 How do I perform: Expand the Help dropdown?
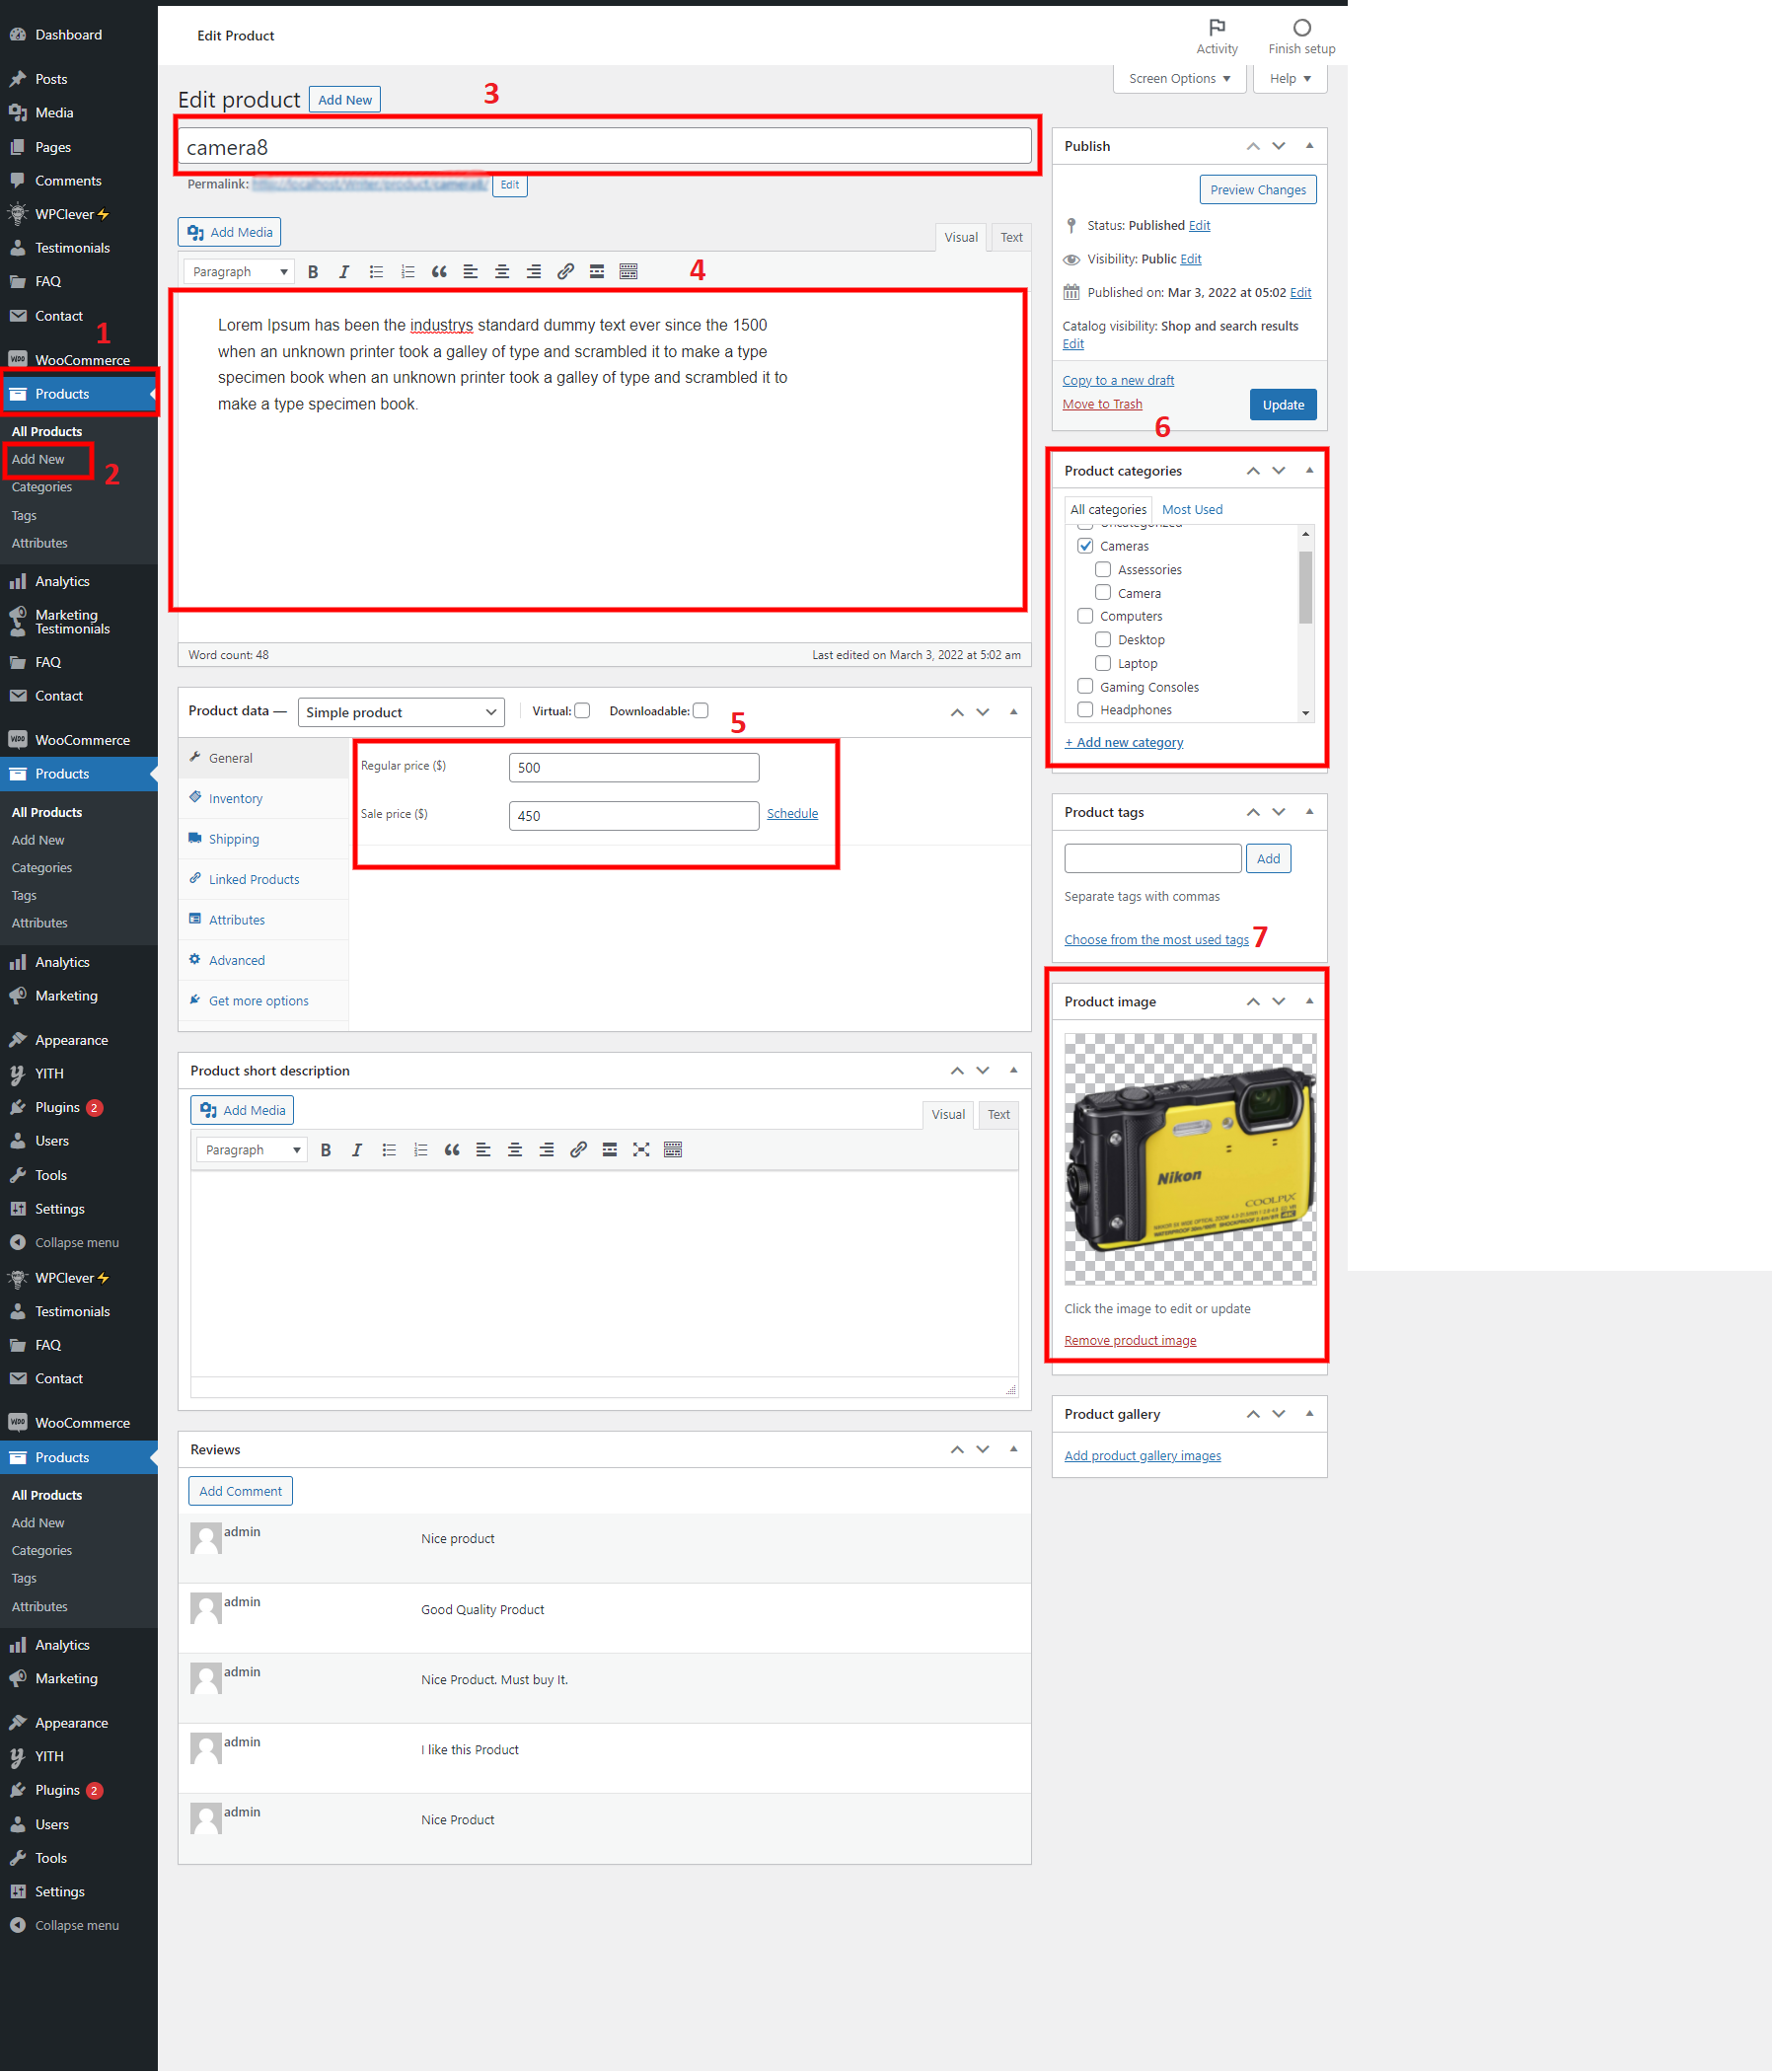click(1290, 79)
